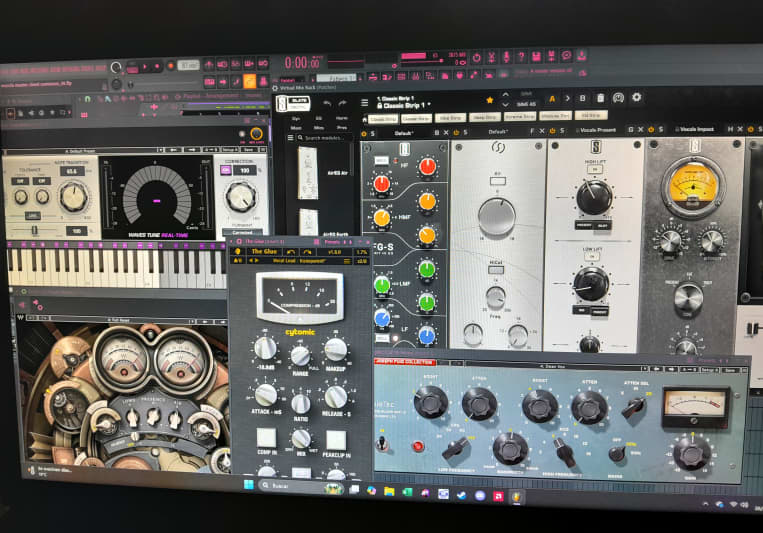Image resolution: width=763 pixels, height=533 pixels.
Task: Toggle the COMP IN button on The Glue
Action: [x=266, y=438]
